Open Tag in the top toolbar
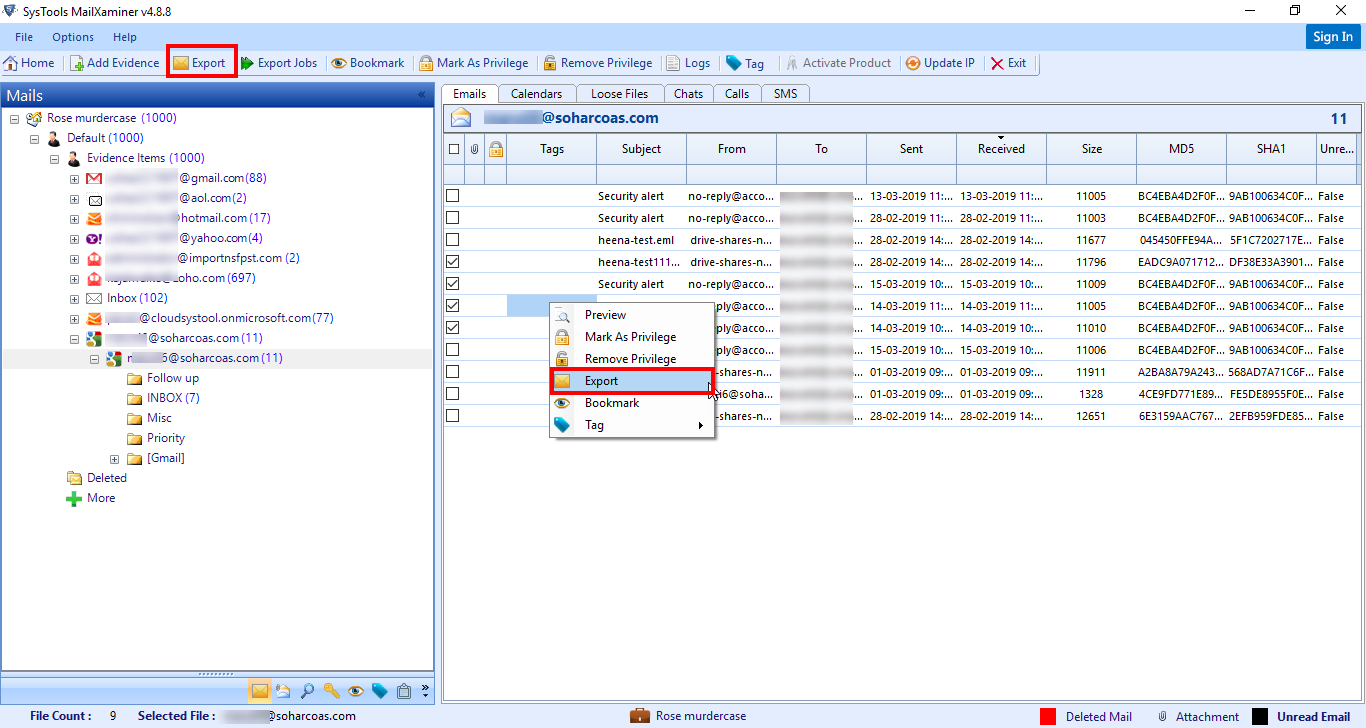 (x=745, y=63)
